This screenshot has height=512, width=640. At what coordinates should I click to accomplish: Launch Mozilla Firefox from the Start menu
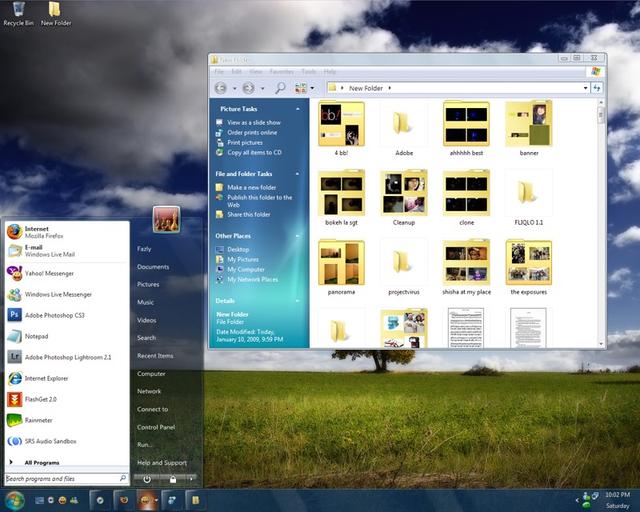coord(40,233)
